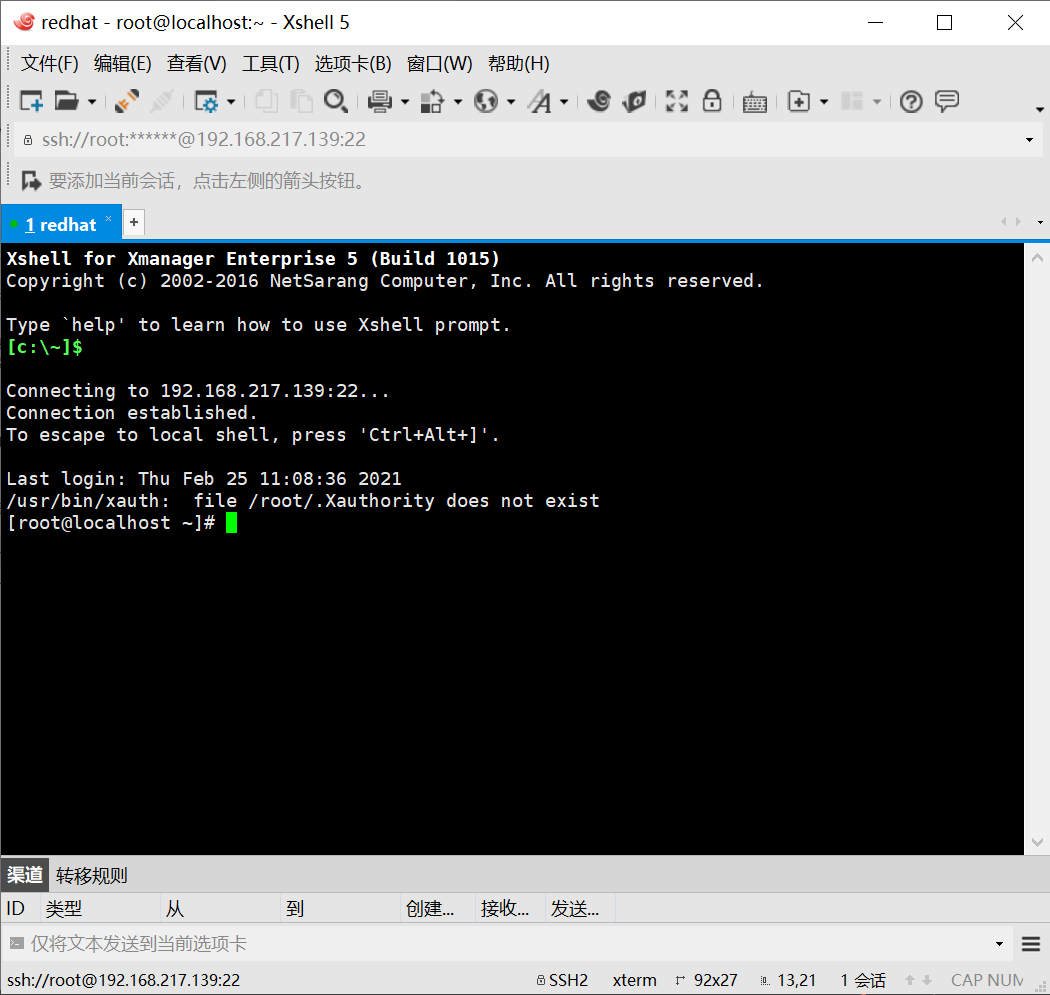Click the 从 column header
The height and width of the screenshot is (995, 1050).
[x=220, y=908]
